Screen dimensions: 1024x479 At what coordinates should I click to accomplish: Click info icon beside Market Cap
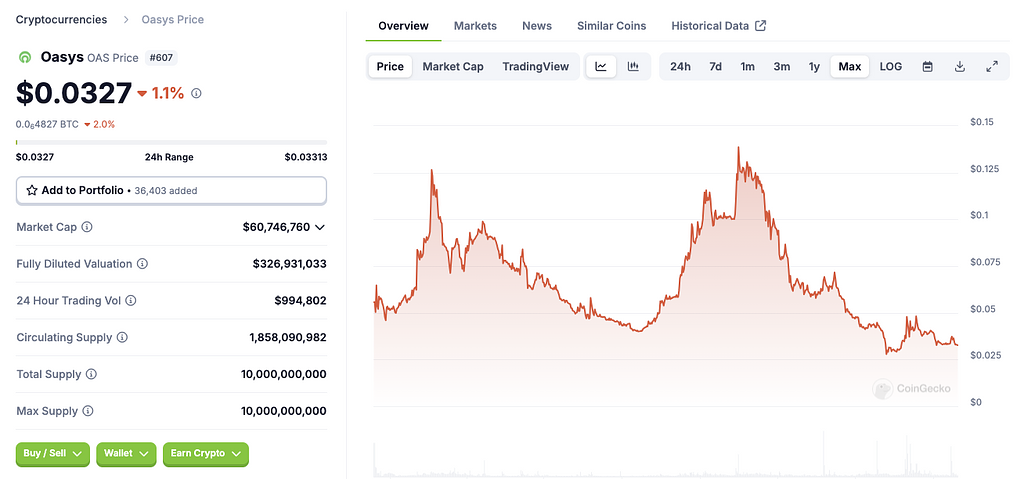[87, 228]
